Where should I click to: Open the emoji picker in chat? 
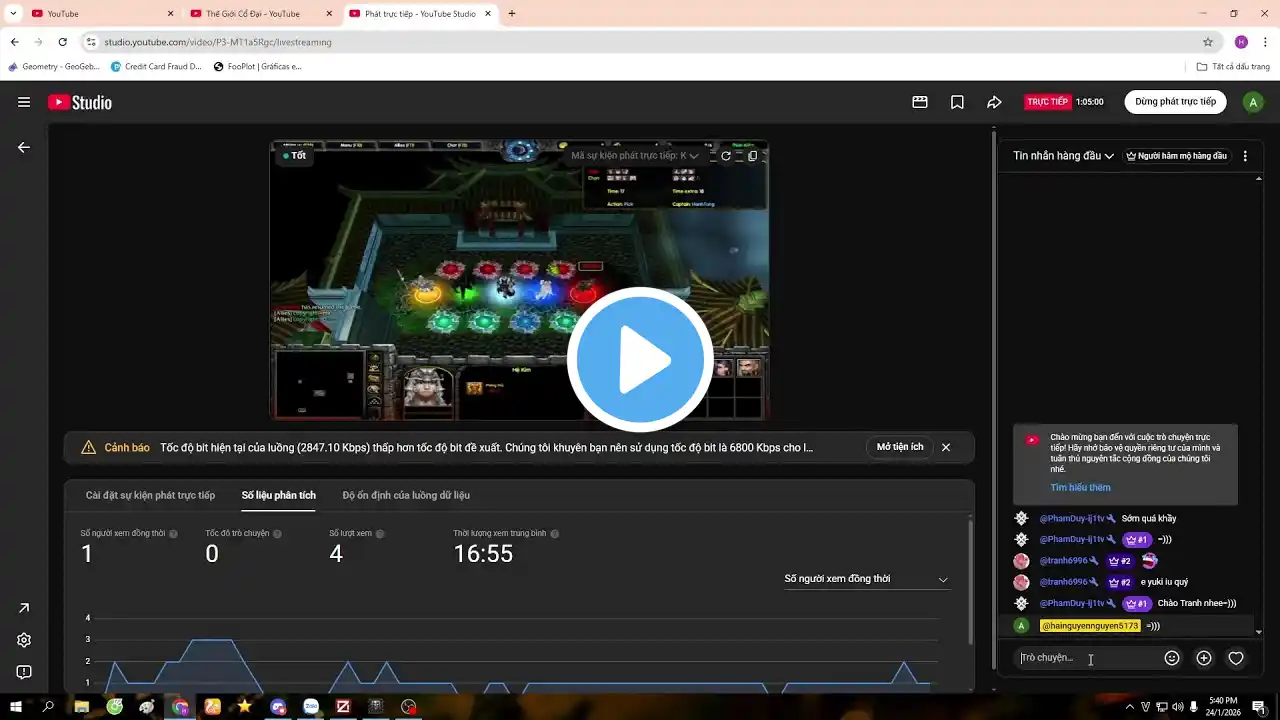pyautogui.click(x=1172, y=658)
